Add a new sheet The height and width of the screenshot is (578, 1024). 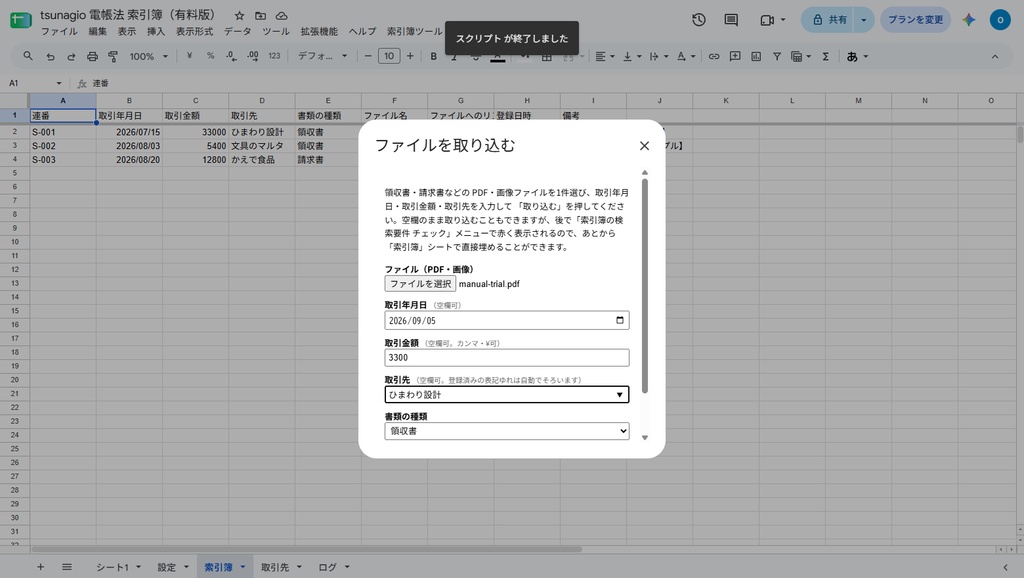tap(40, 567)
